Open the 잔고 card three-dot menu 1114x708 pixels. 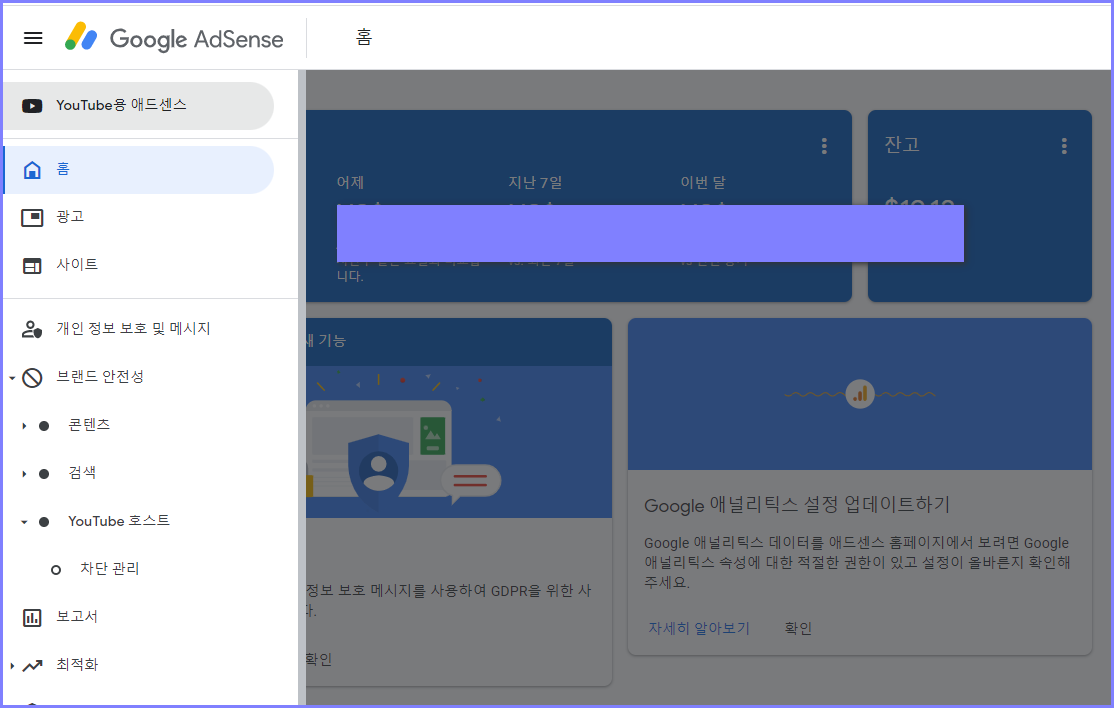click(x=1064, y=146)
